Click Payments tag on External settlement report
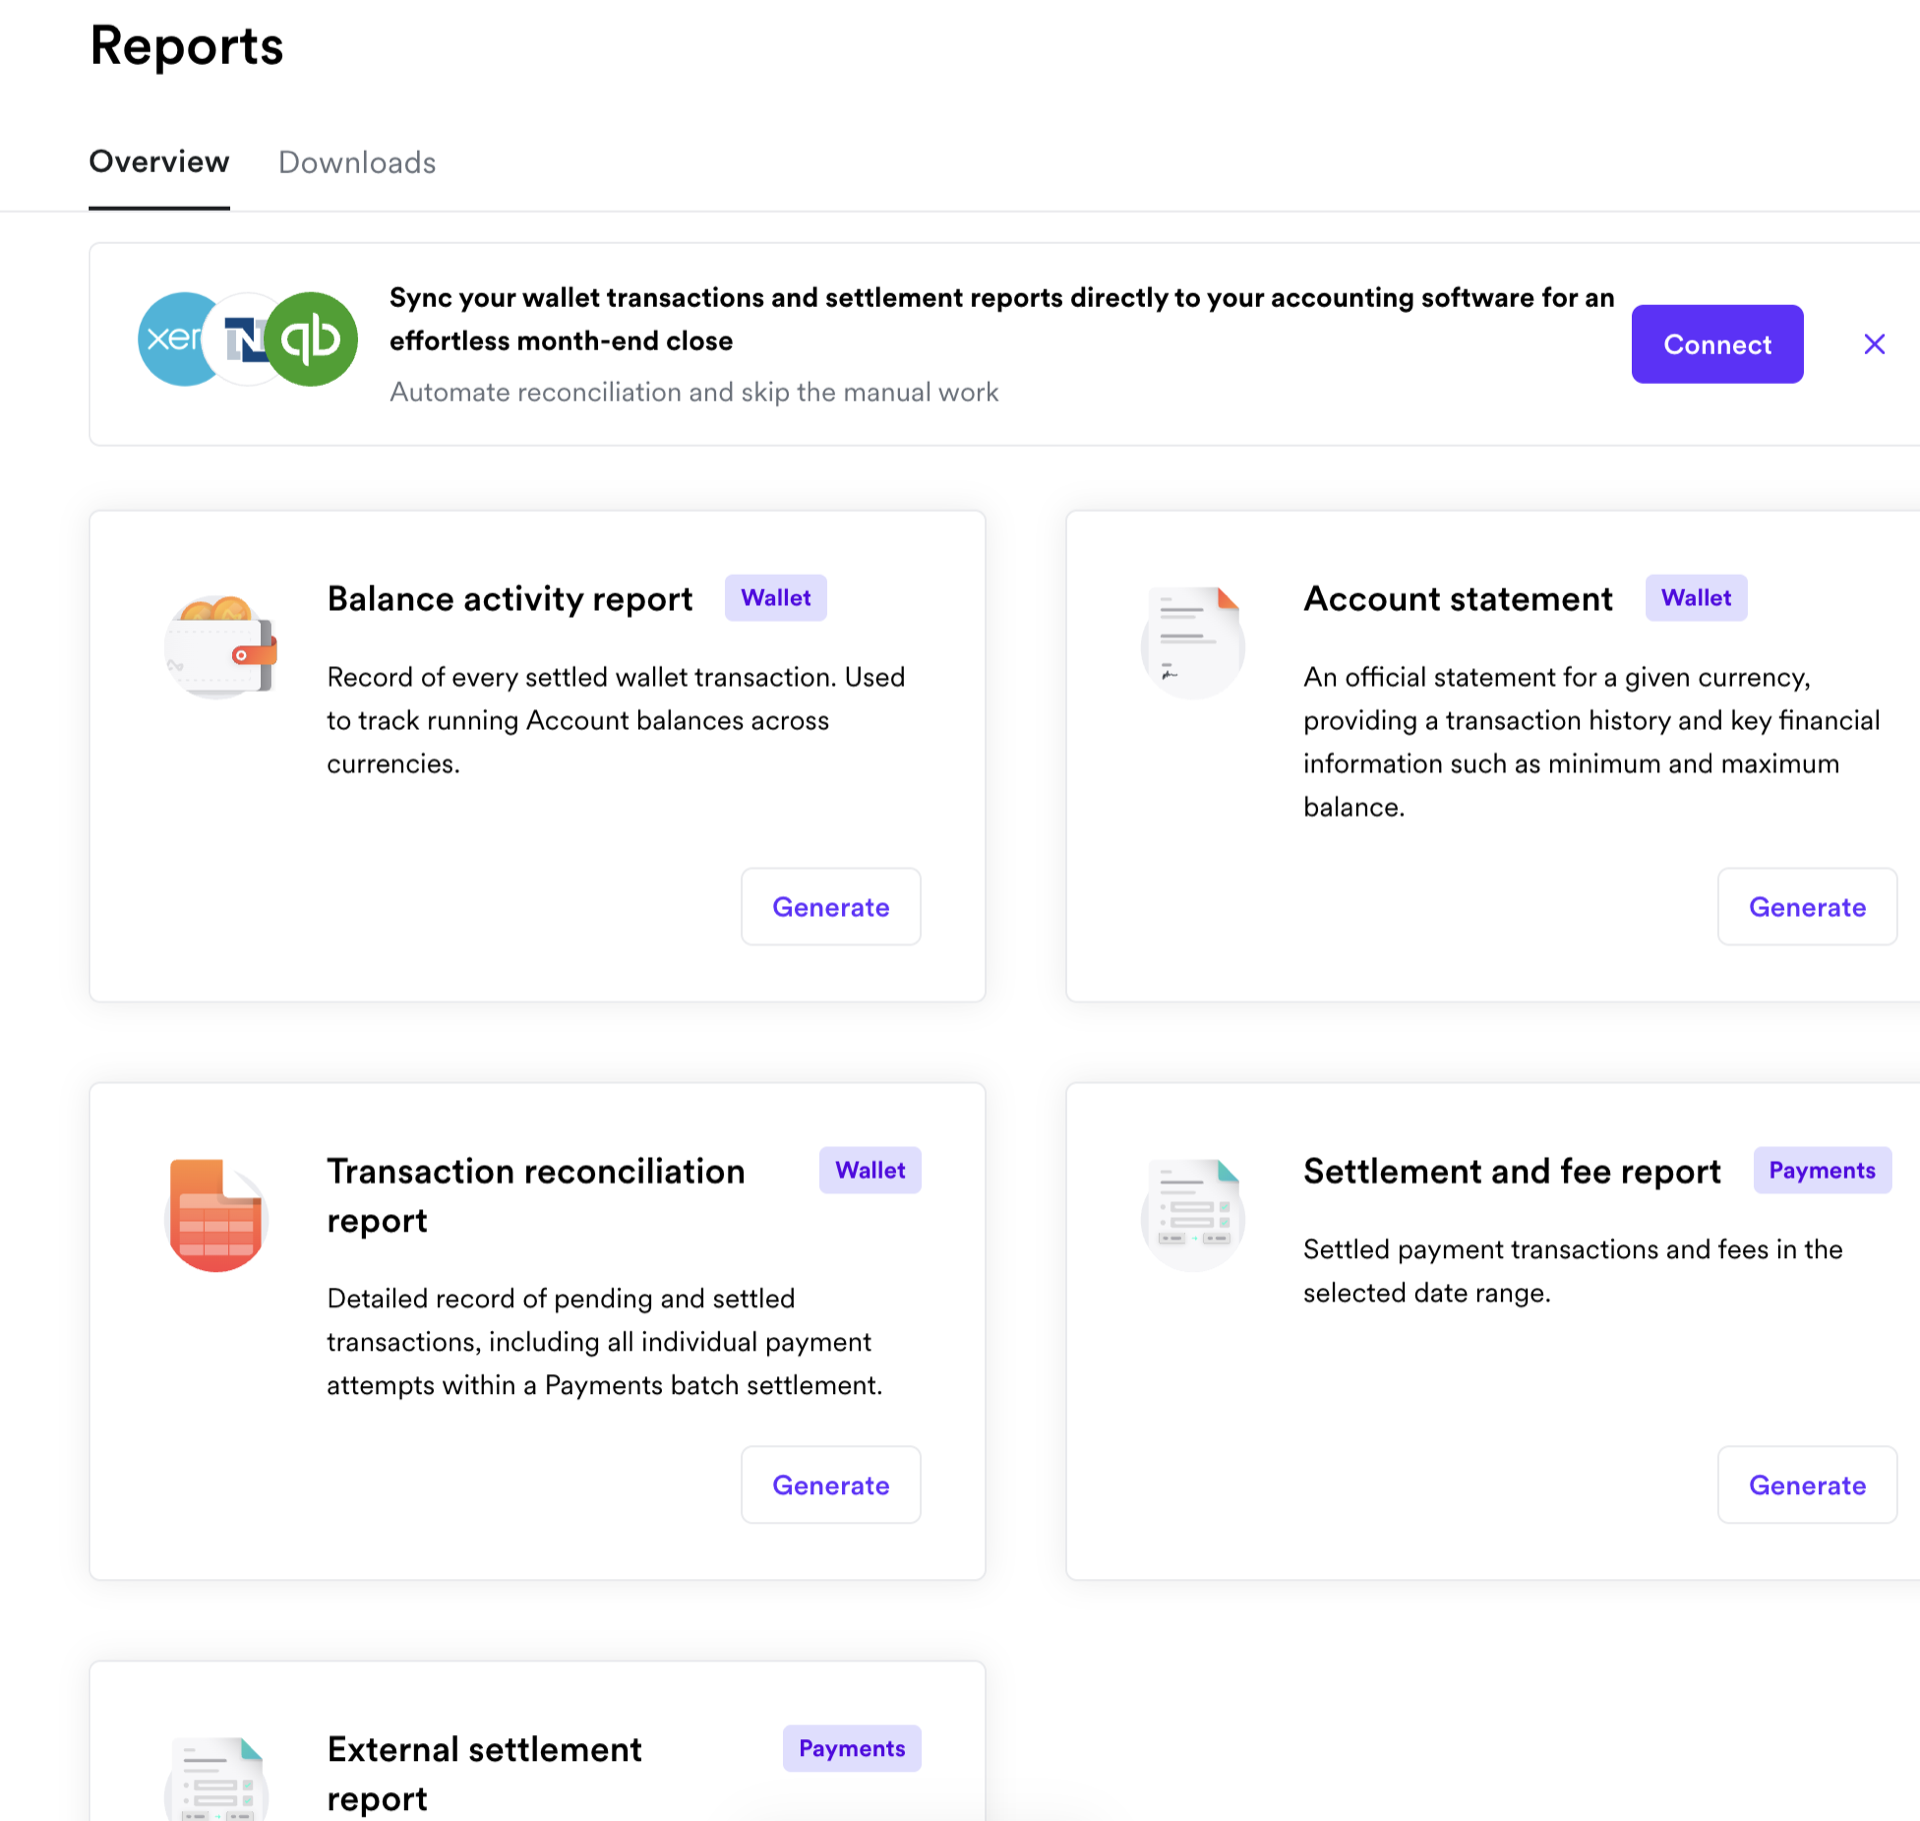 (x=852, y=1748)
